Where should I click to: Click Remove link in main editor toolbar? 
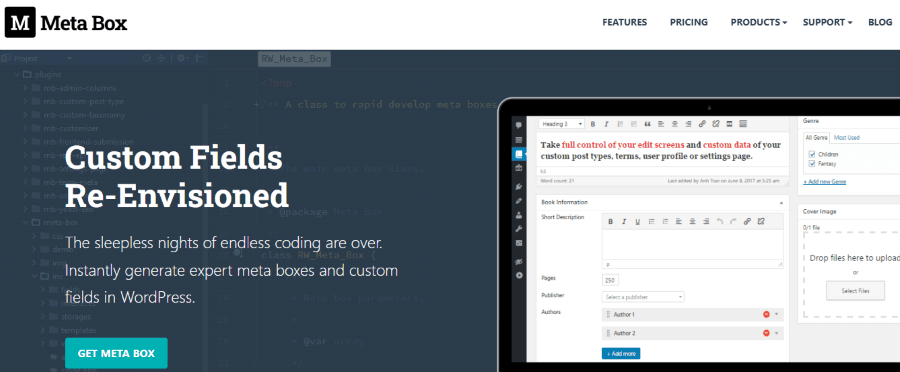tap(716, 124)
